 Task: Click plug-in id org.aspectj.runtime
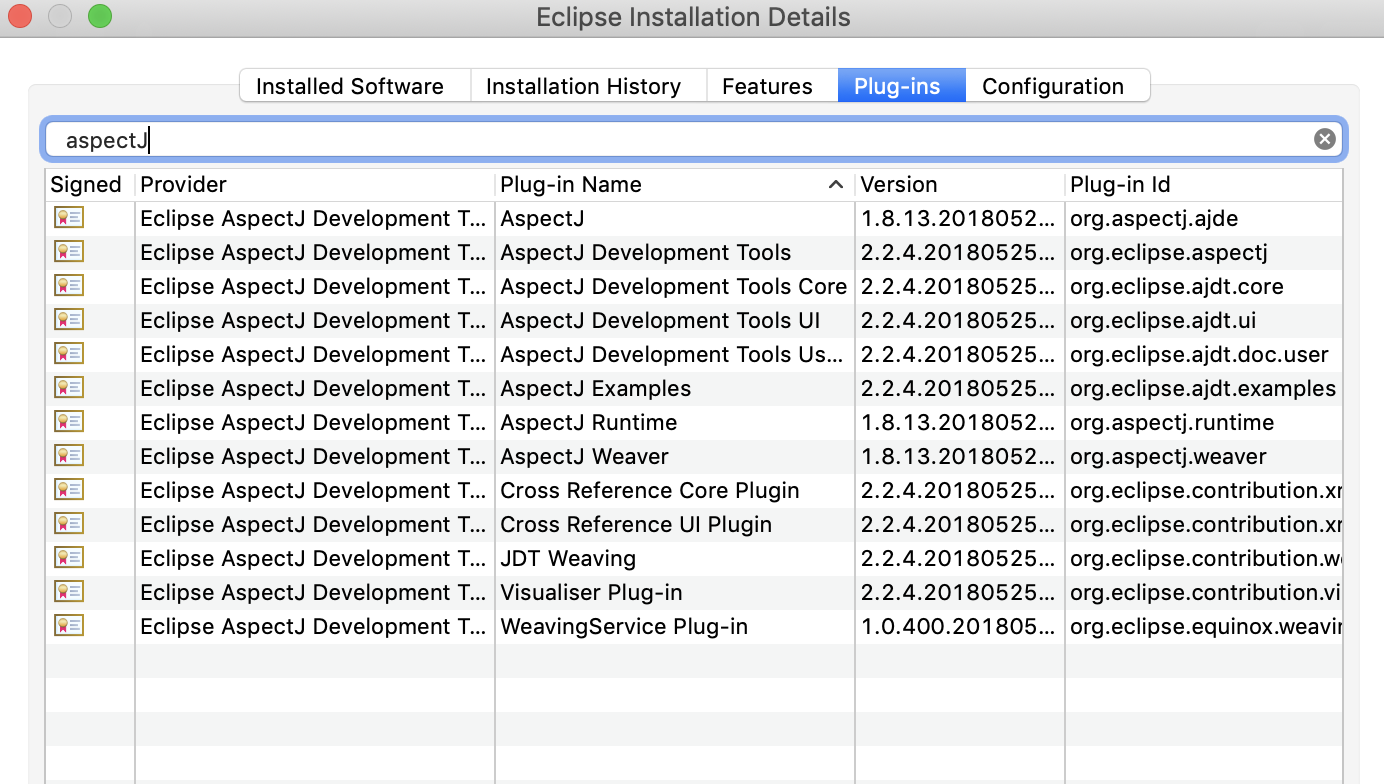point(1172,423)
